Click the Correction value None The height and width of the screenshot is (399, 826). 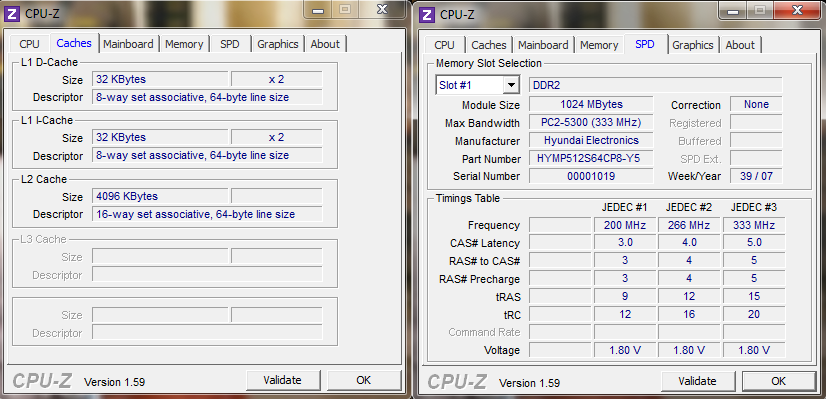click(756, 104)
